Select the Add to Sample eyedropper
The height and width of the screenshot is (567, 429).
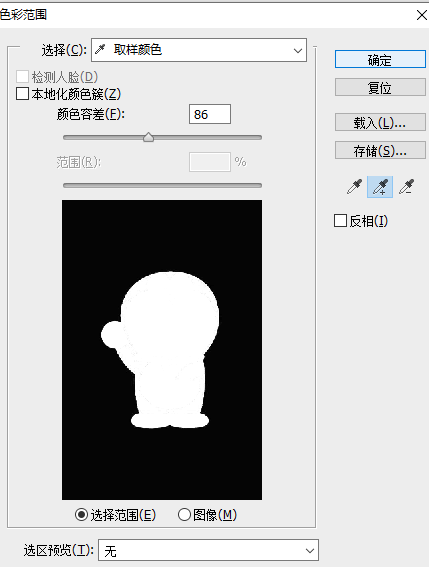380,187
